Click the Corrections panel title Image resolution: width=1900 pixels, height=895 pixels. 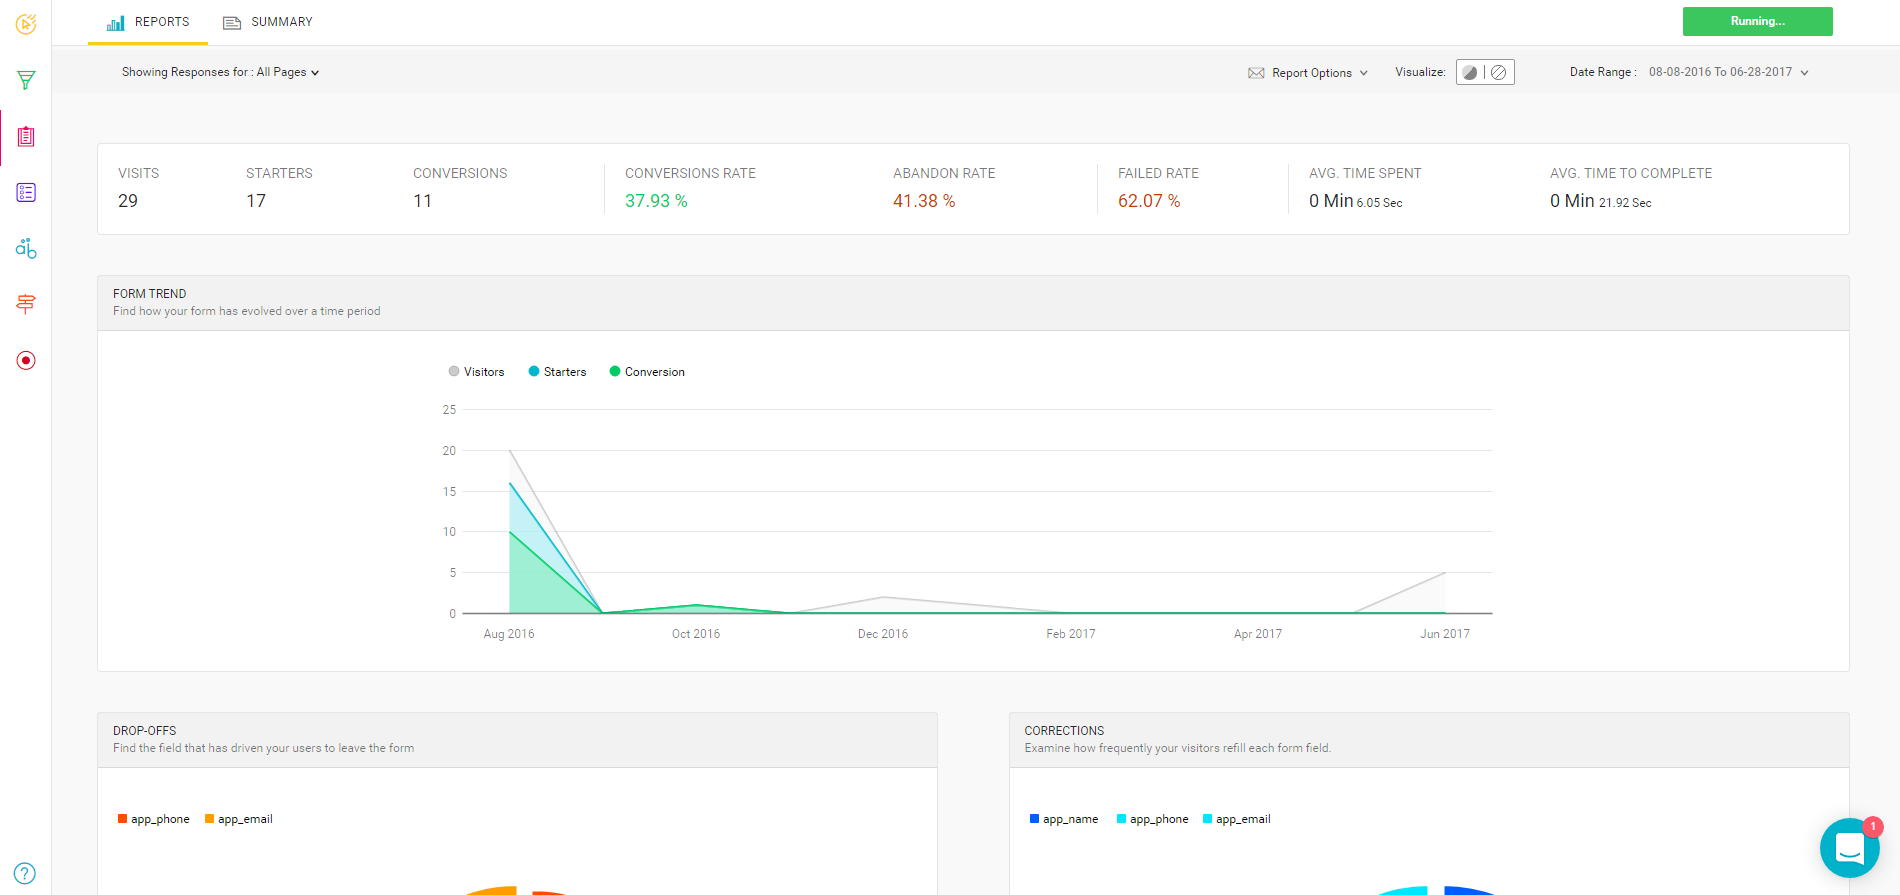(1064, 731)
